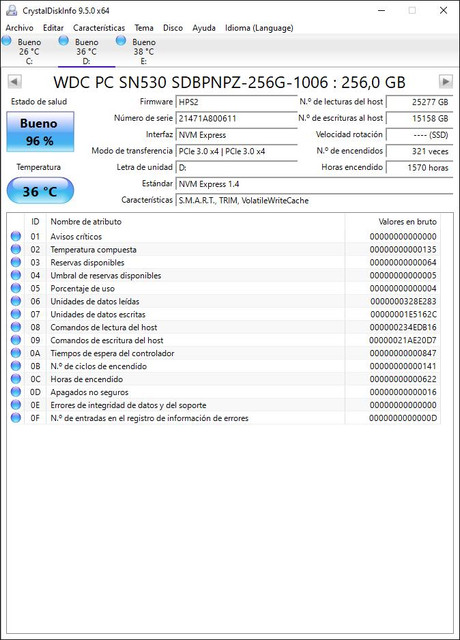Click rotation speed value ---- (SSD)
The height and width of the screenshot is (640, 460).
coord(420,135)
